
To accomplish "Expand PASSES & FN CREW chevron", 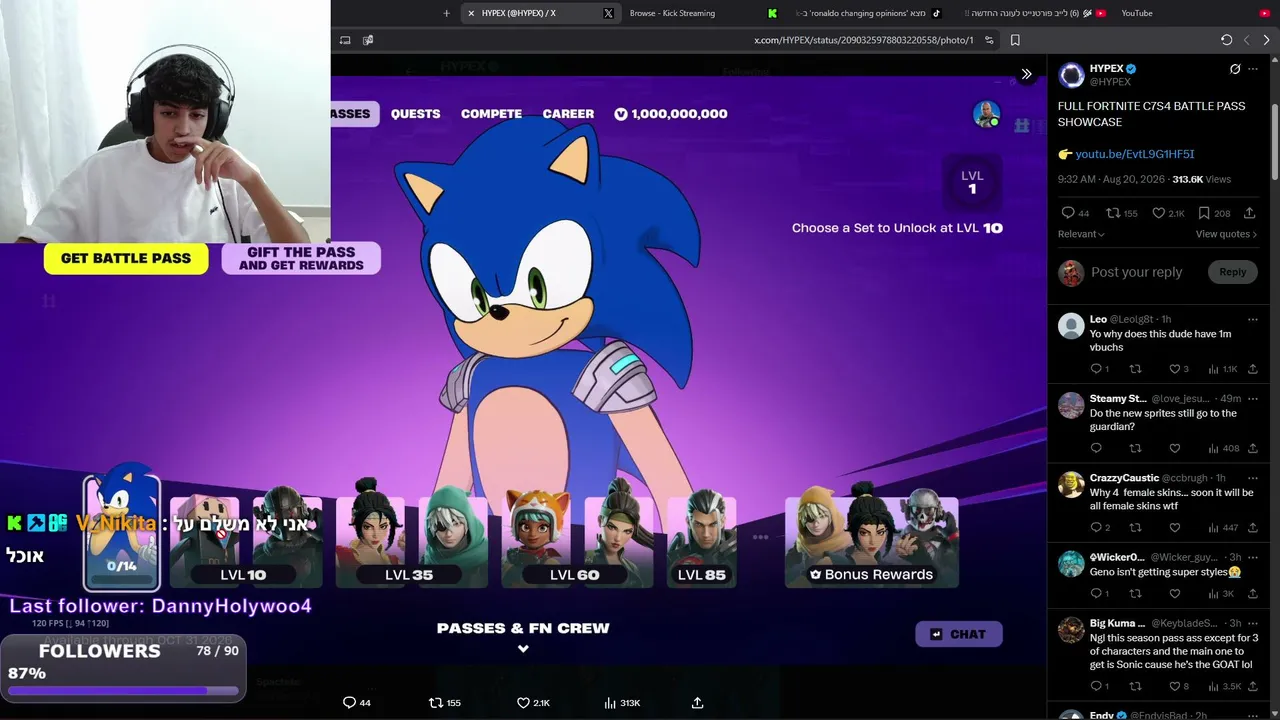I will (x=523, y=649).
